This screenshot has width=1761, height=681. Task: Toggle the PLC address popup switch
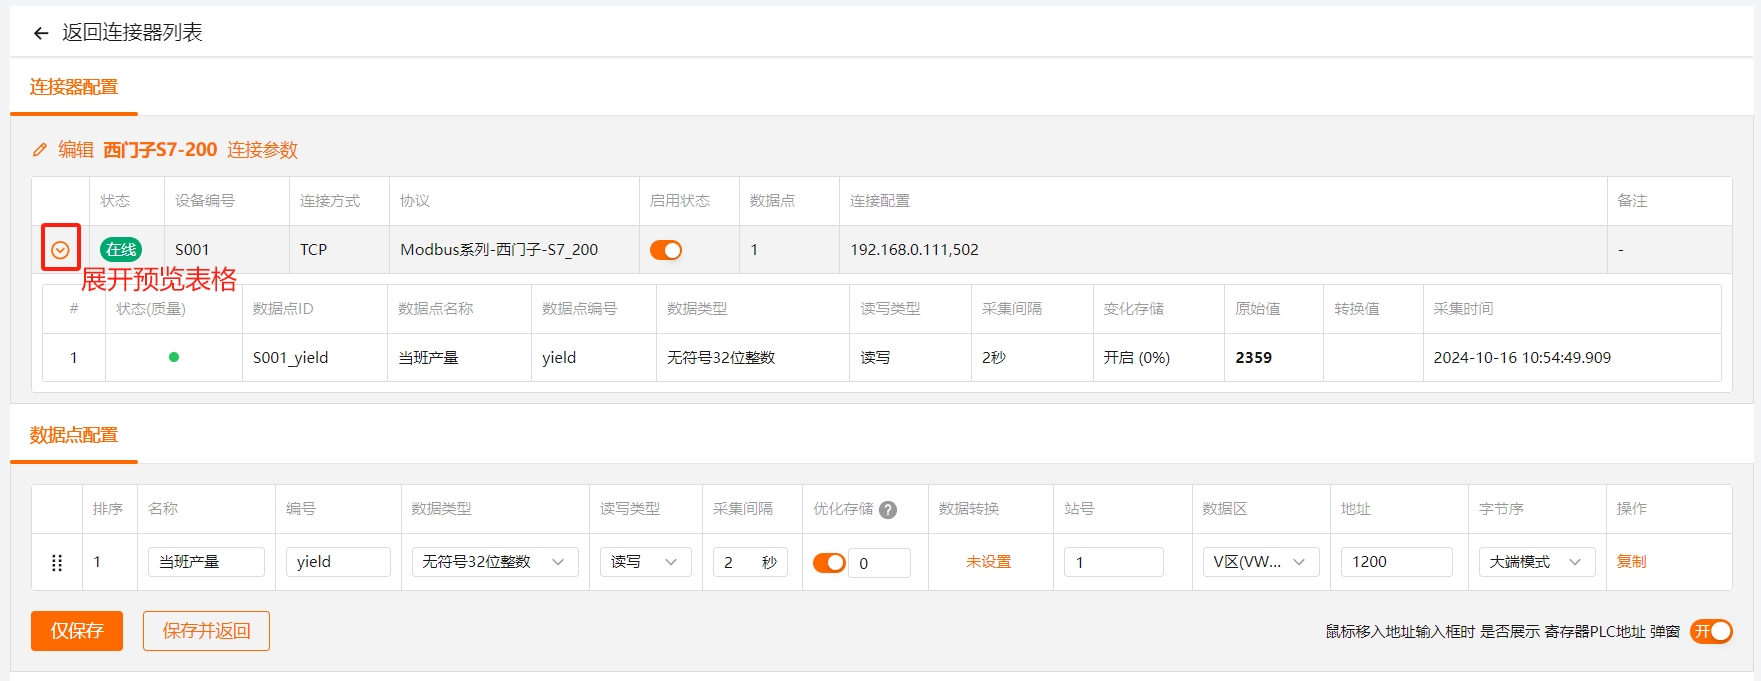tap(1711, 631)
